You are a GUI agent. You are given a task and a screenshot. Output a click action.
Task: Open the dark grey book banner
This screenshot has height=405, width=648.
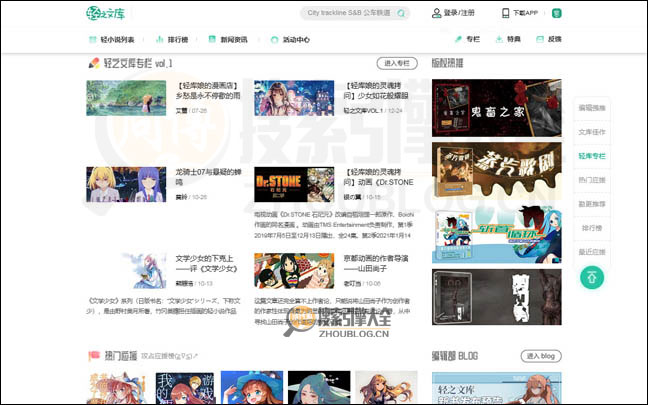[x=497, y=297]
